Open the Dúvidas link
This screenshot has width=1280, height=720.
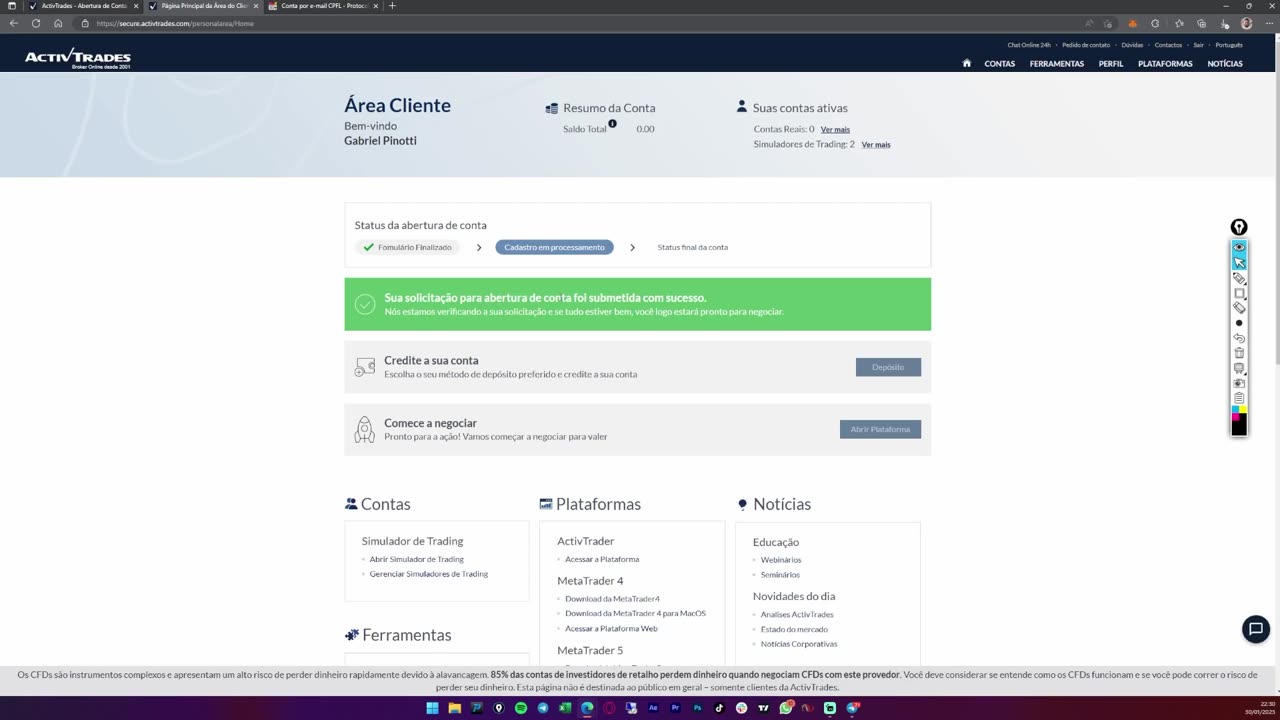tap(1132, 45)
